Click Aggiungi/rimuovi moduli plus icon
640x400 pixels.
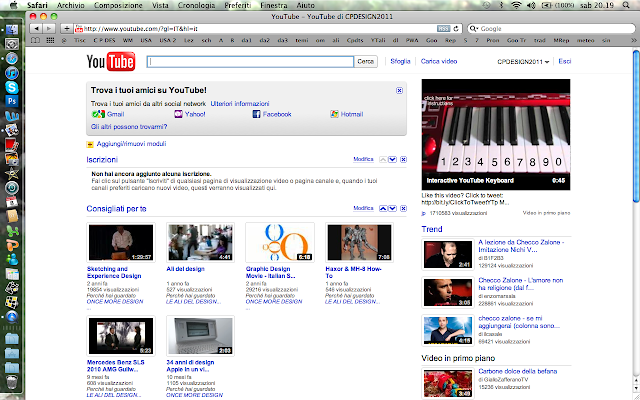90,144
